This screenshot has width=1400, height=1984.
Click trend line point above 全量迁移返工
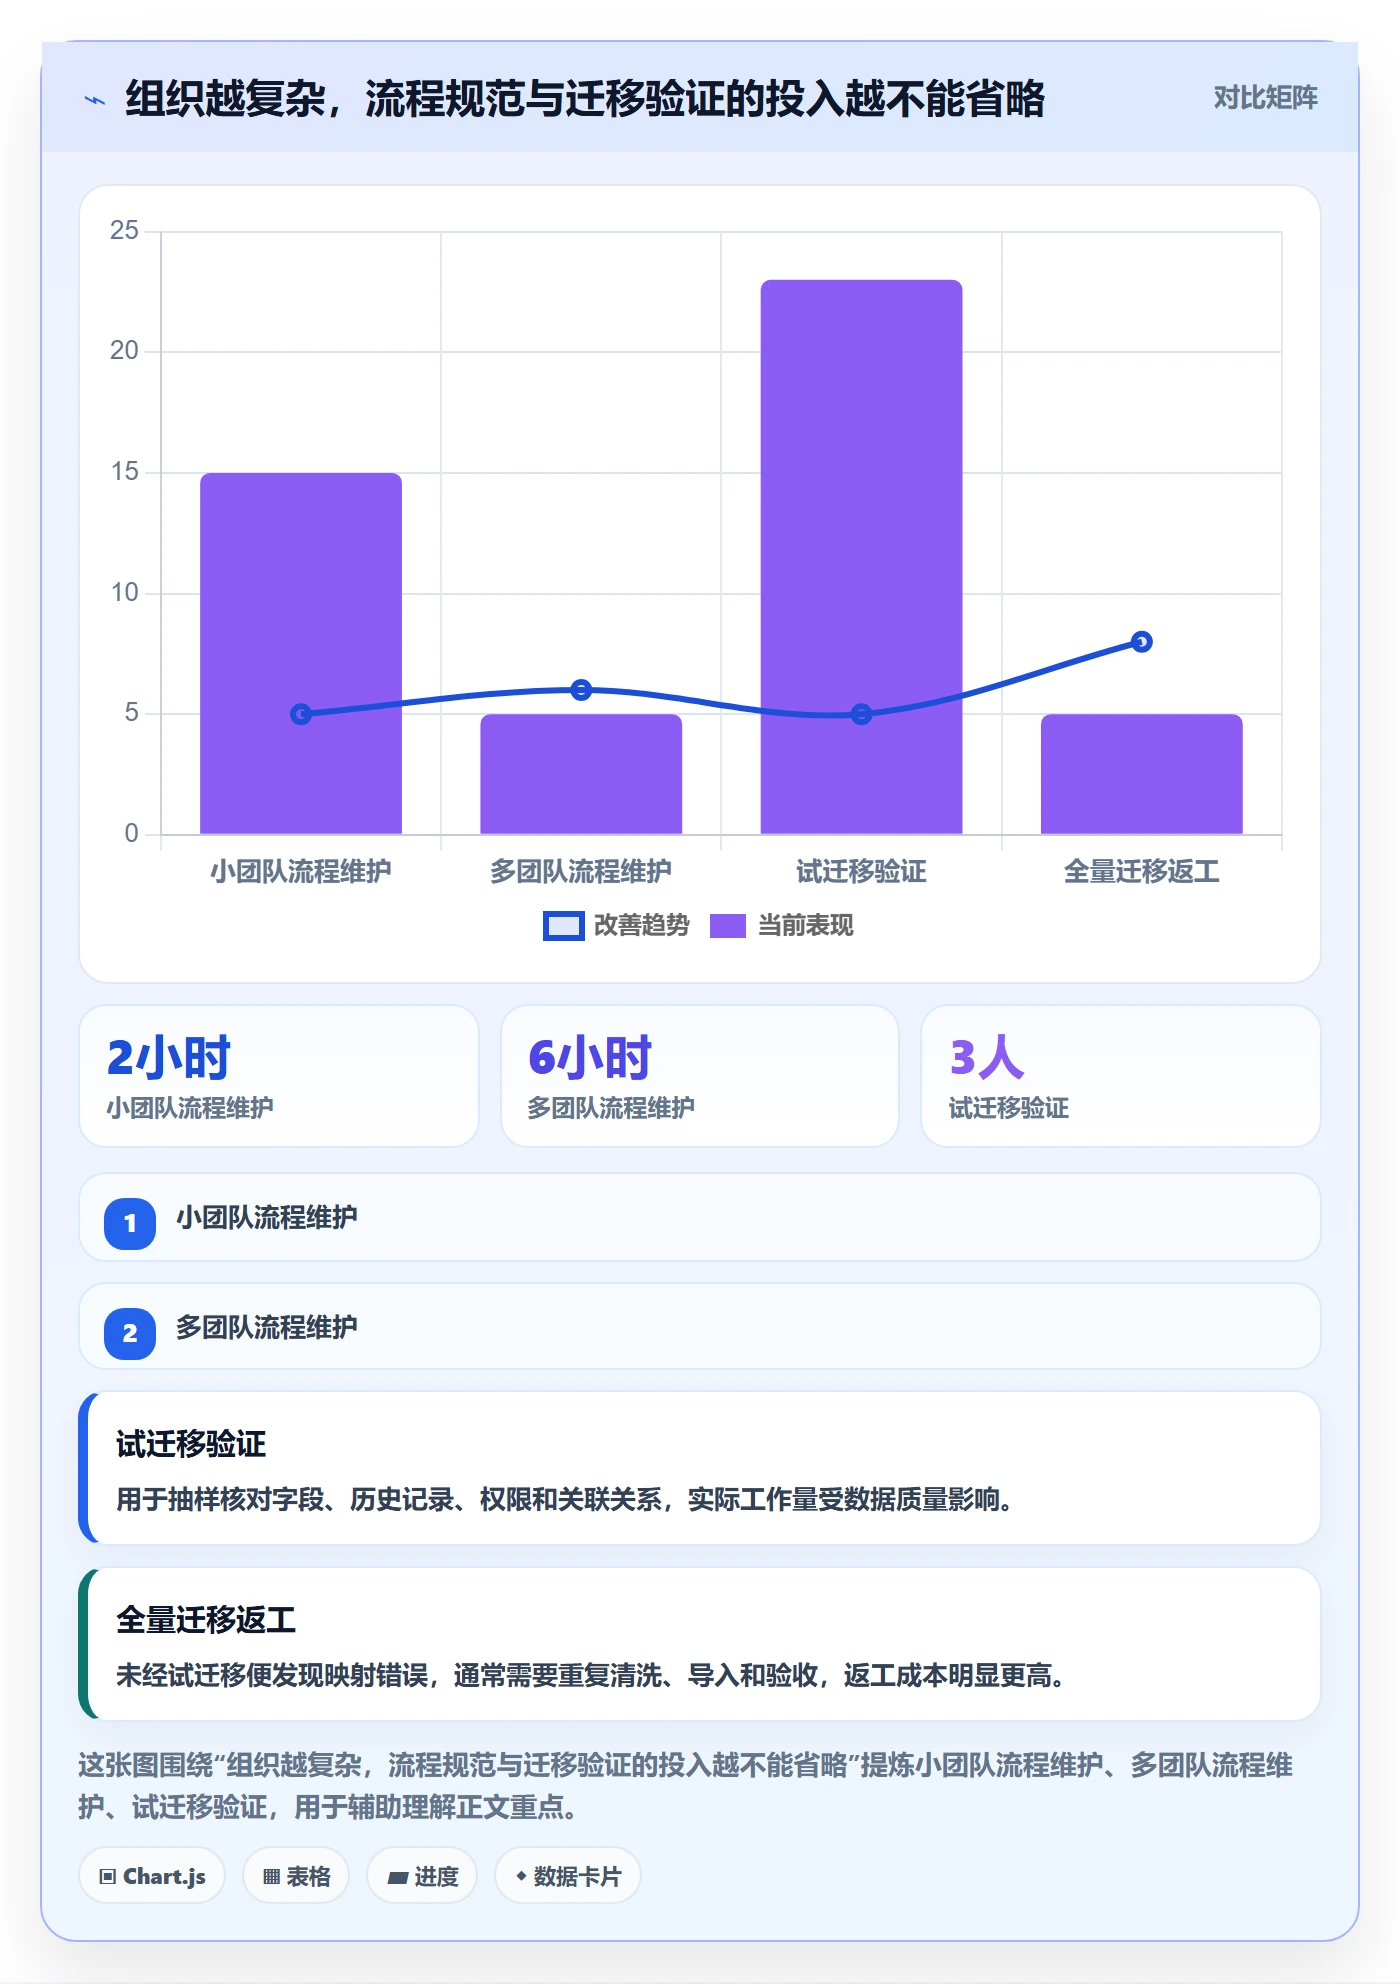1142,642
